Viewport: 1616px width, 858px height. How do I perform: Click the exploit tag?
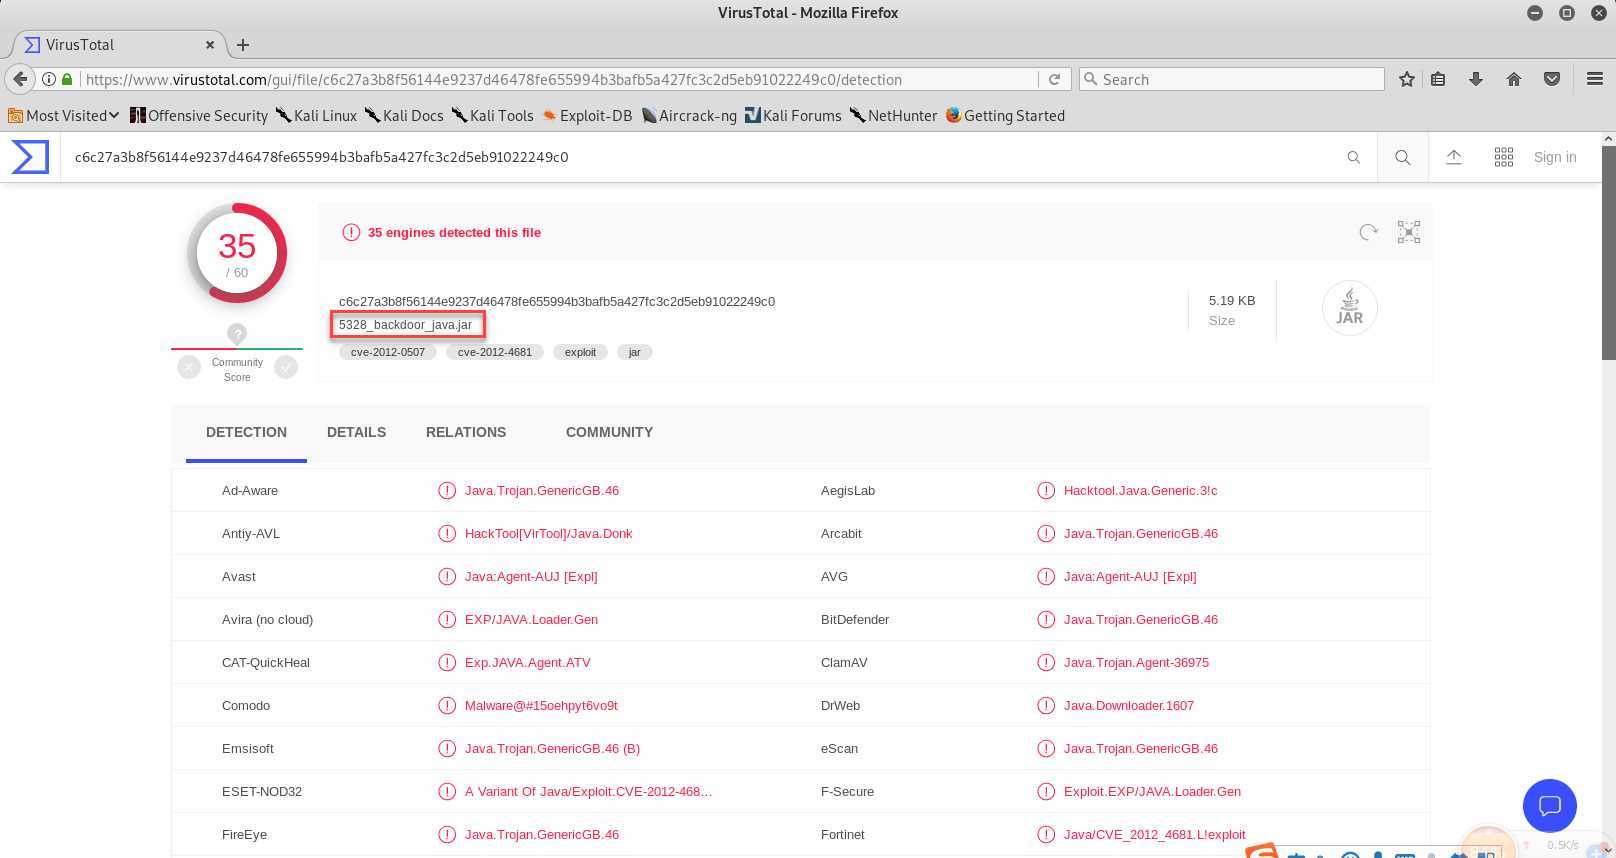pyautogui.click(x=580, y=352)
